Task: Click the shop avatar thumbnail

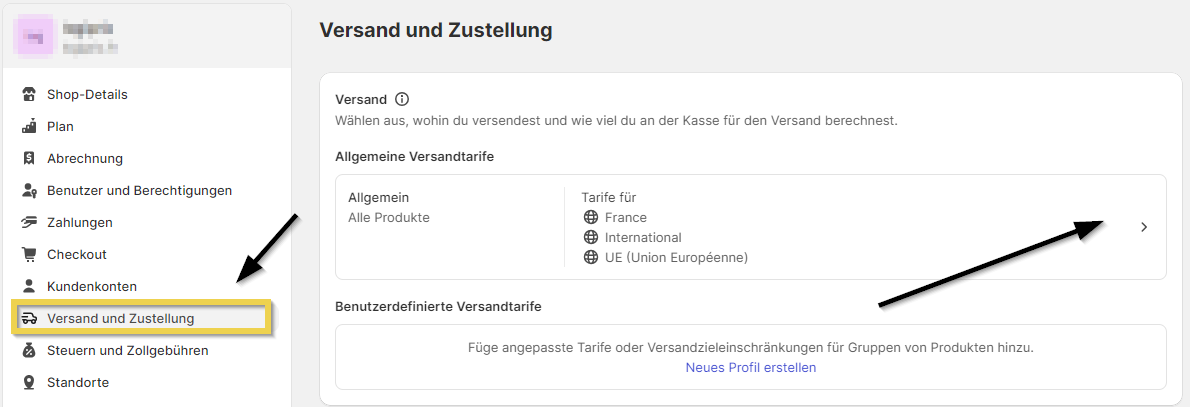Action: (x=34, y=37)
